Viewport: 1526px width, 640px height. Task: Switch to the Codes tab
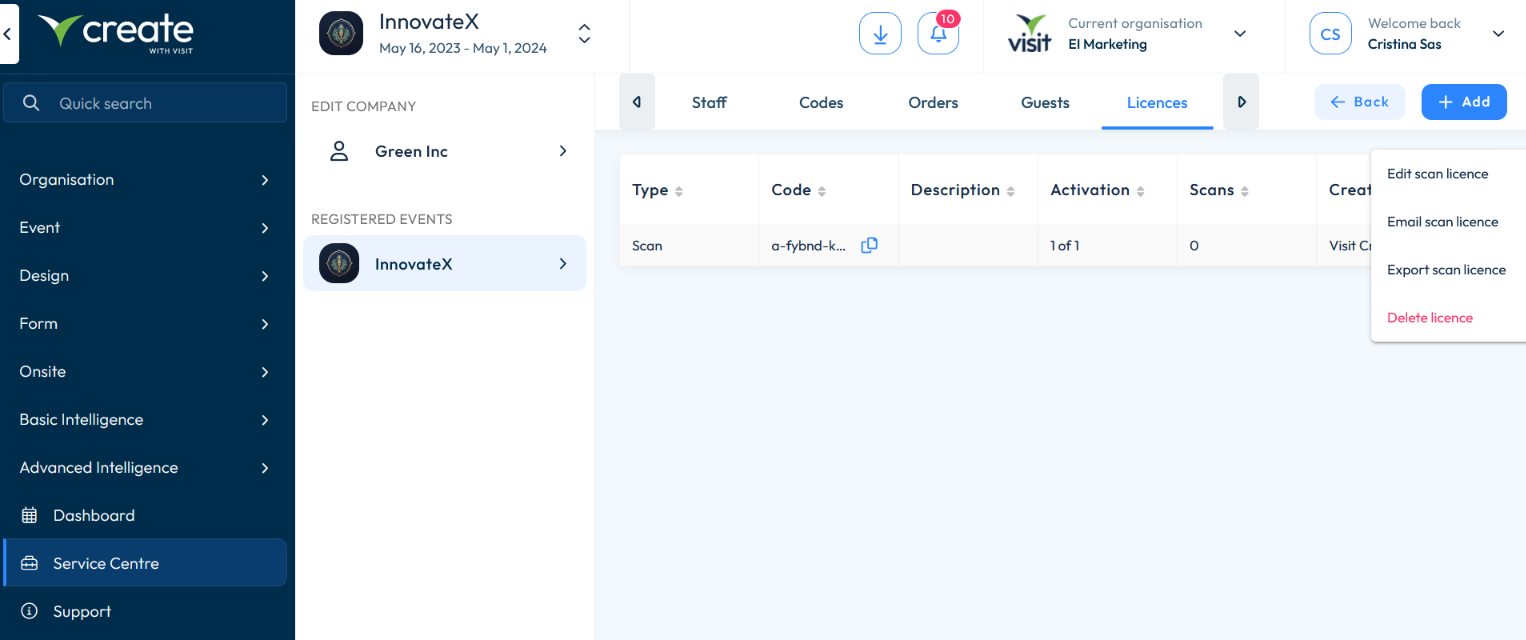821,102
